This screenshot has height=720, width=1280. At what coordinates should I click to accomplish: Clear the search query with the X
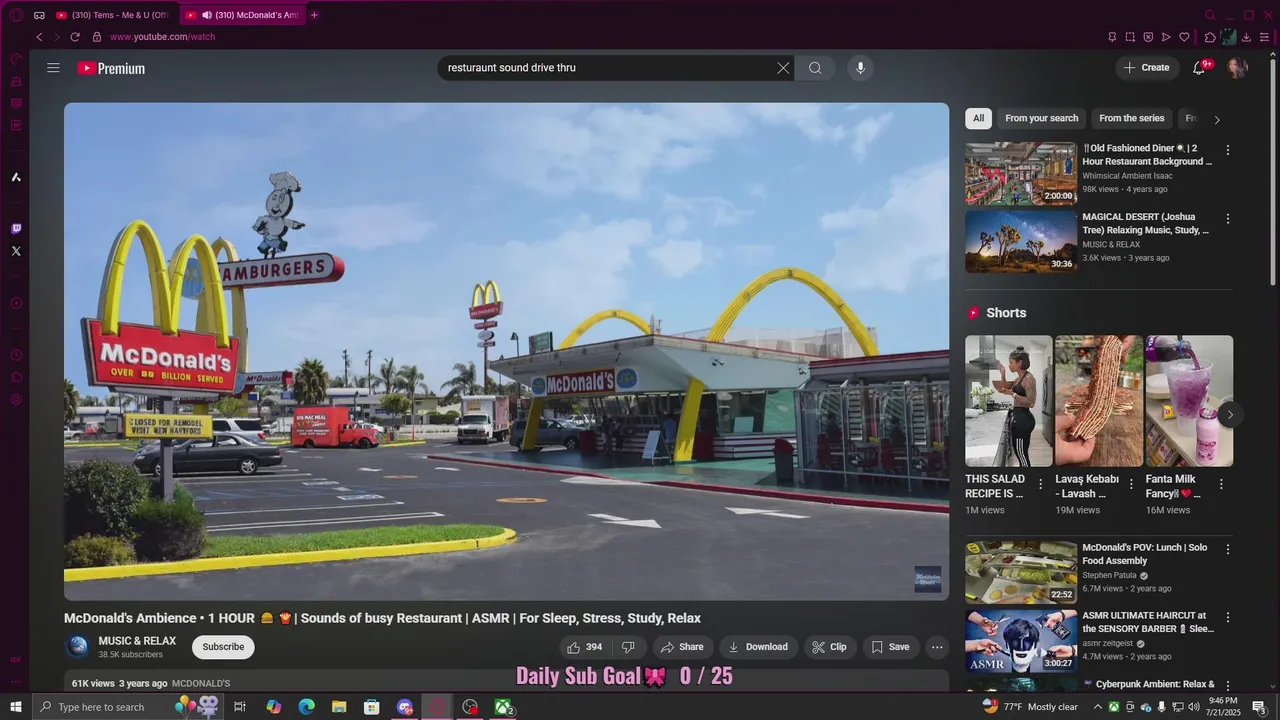(x=783, y=68)
